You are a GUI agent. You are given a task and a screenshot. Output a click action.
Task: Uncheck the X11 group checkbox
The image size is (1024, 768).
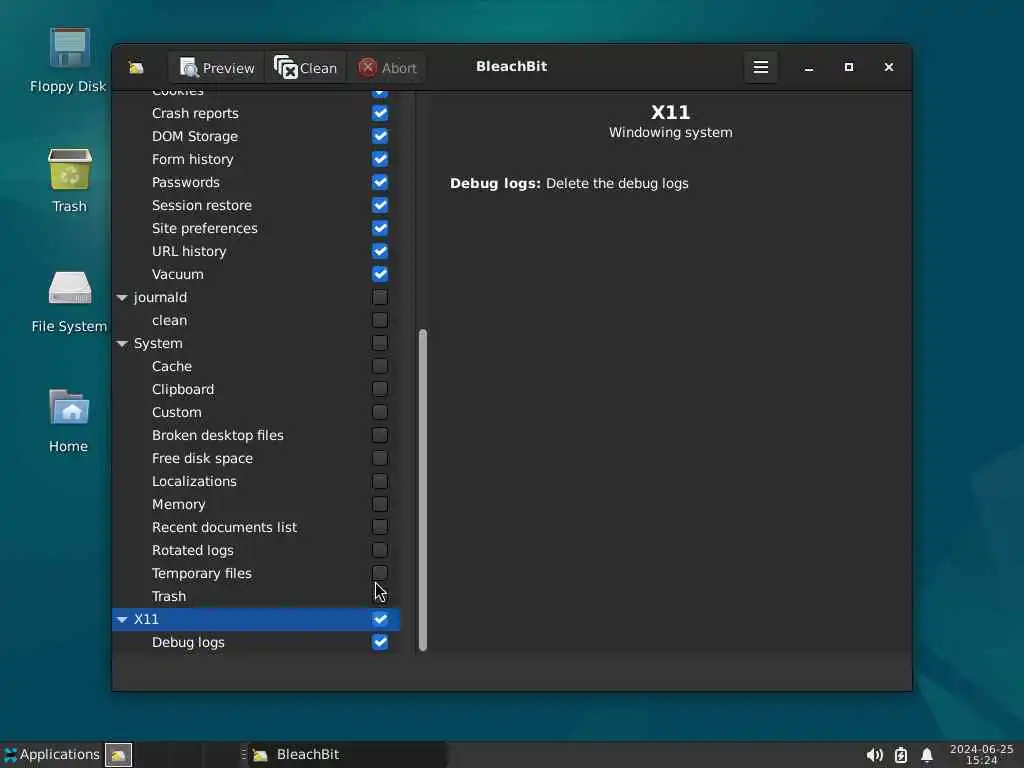(x=380, y=619)
